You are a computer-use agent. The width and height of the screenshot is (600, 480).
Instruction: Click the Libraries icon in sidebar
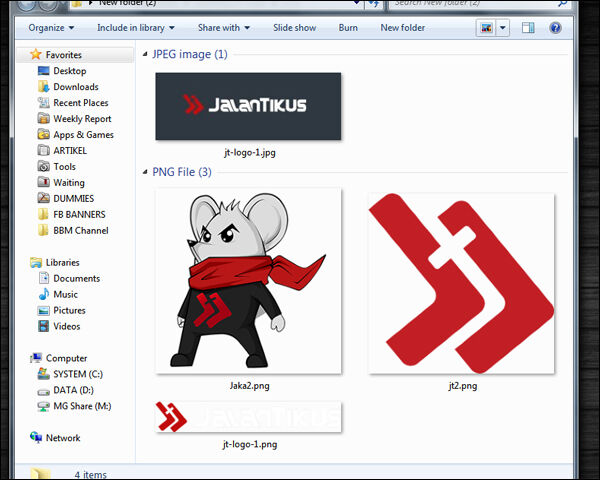[x=36, y=263]
